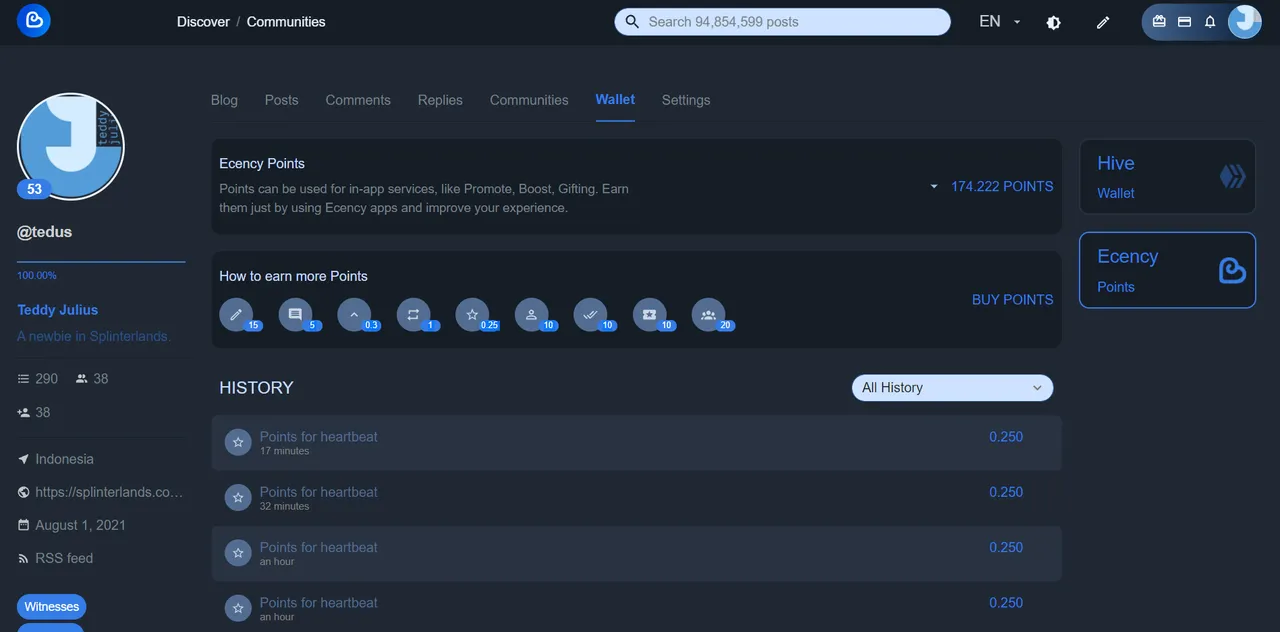Switch to the Posts tab
Viewport: 1280px width, 632px height.
(281, 100)
